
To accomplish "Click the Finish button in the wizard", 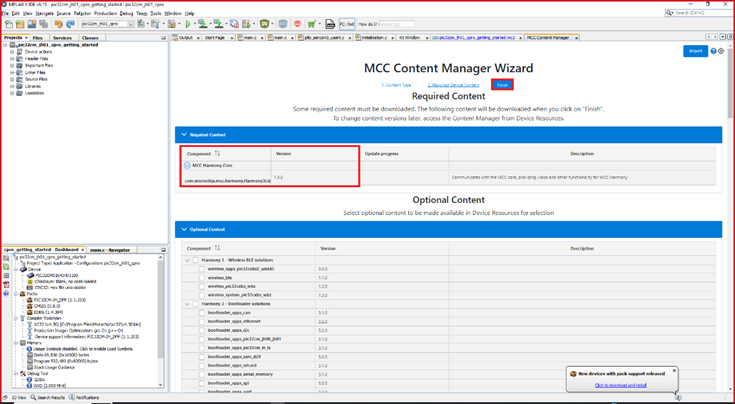I will click(x=502, y=85).
